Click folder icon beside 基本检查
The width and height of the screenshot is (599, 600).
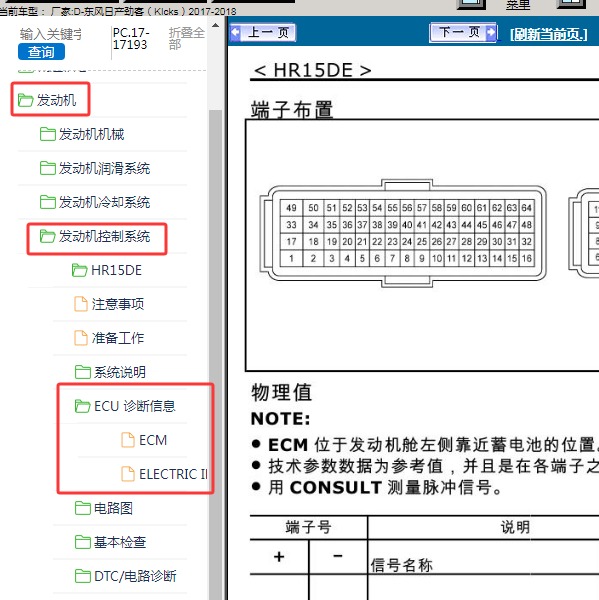tap(83, 542)
